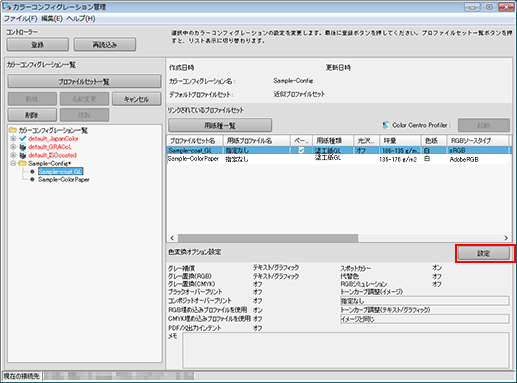The height and width of the screenshot is (383, 517).
Task: Click the application icon in the title bar
Action: click(6, 6)
